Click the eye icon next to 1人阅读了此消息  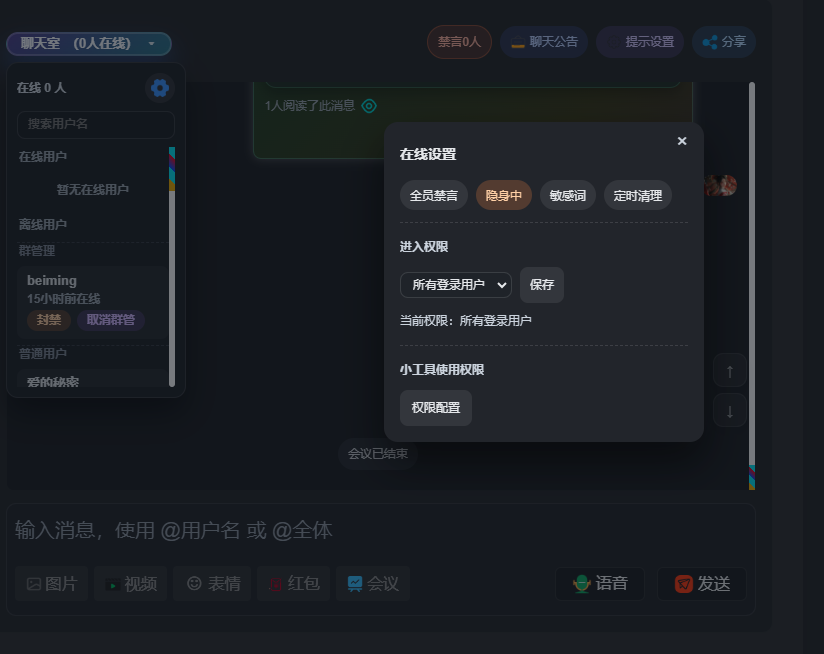pos(369,106)
